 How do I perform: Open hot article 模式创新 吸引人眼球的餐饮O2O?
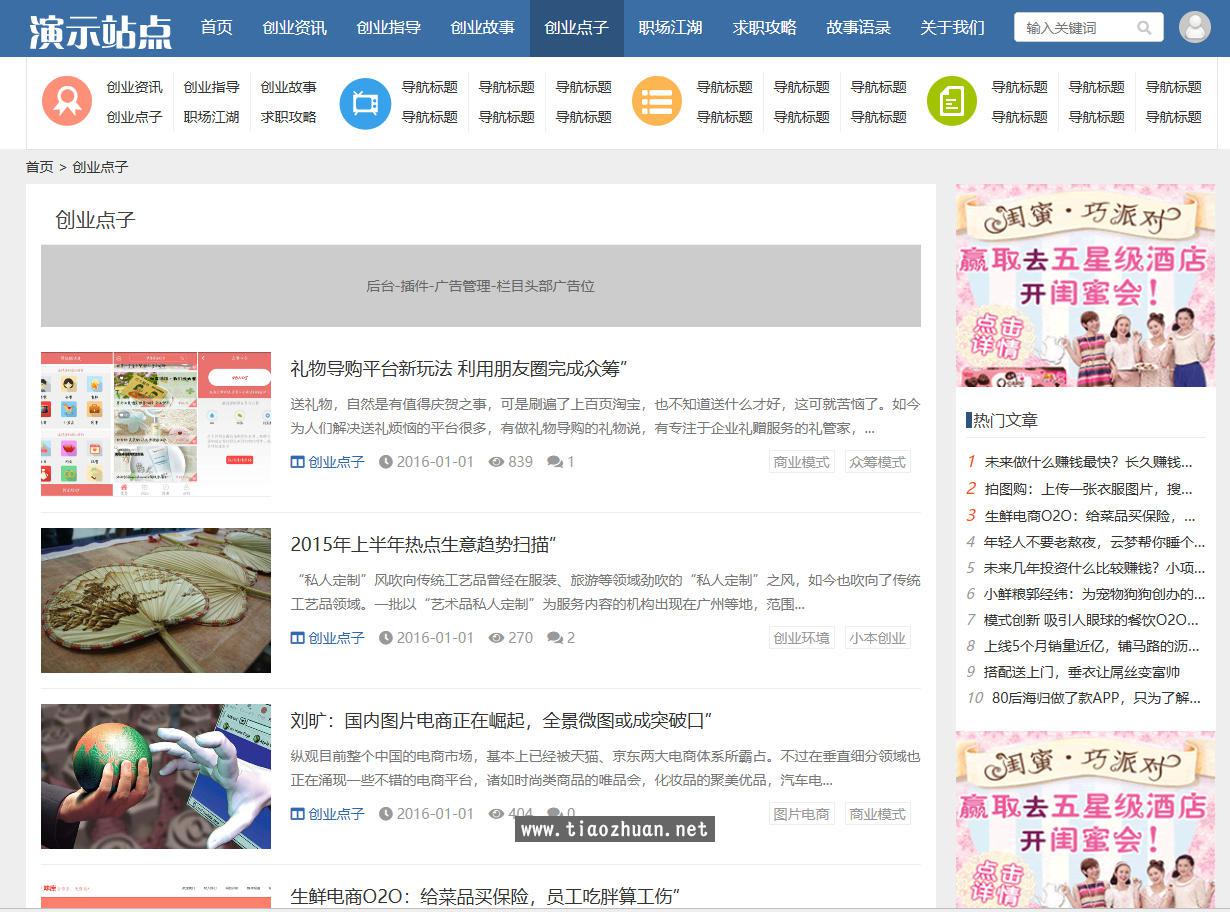1091,620
